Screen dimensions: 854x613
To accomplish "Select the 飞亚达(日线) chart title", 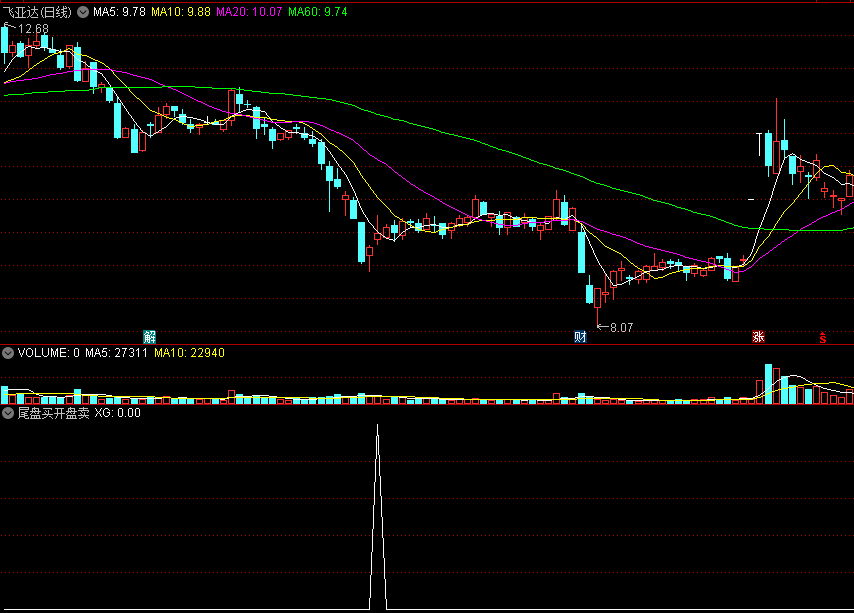I will (37, 12).
